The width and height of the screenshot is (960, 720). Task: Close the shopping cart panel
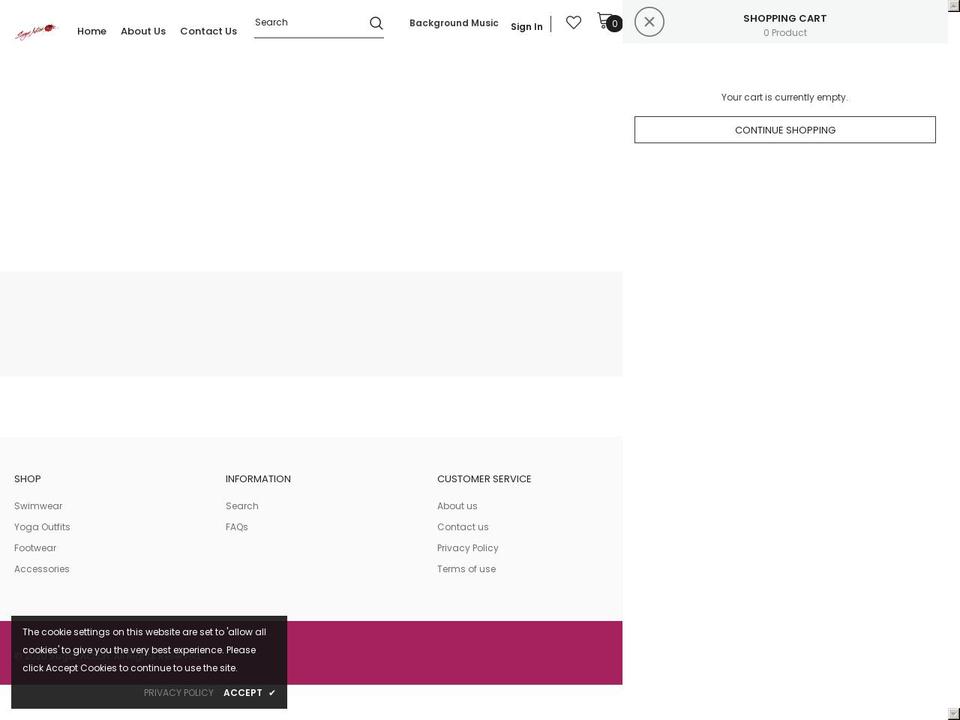coord(649,22)
